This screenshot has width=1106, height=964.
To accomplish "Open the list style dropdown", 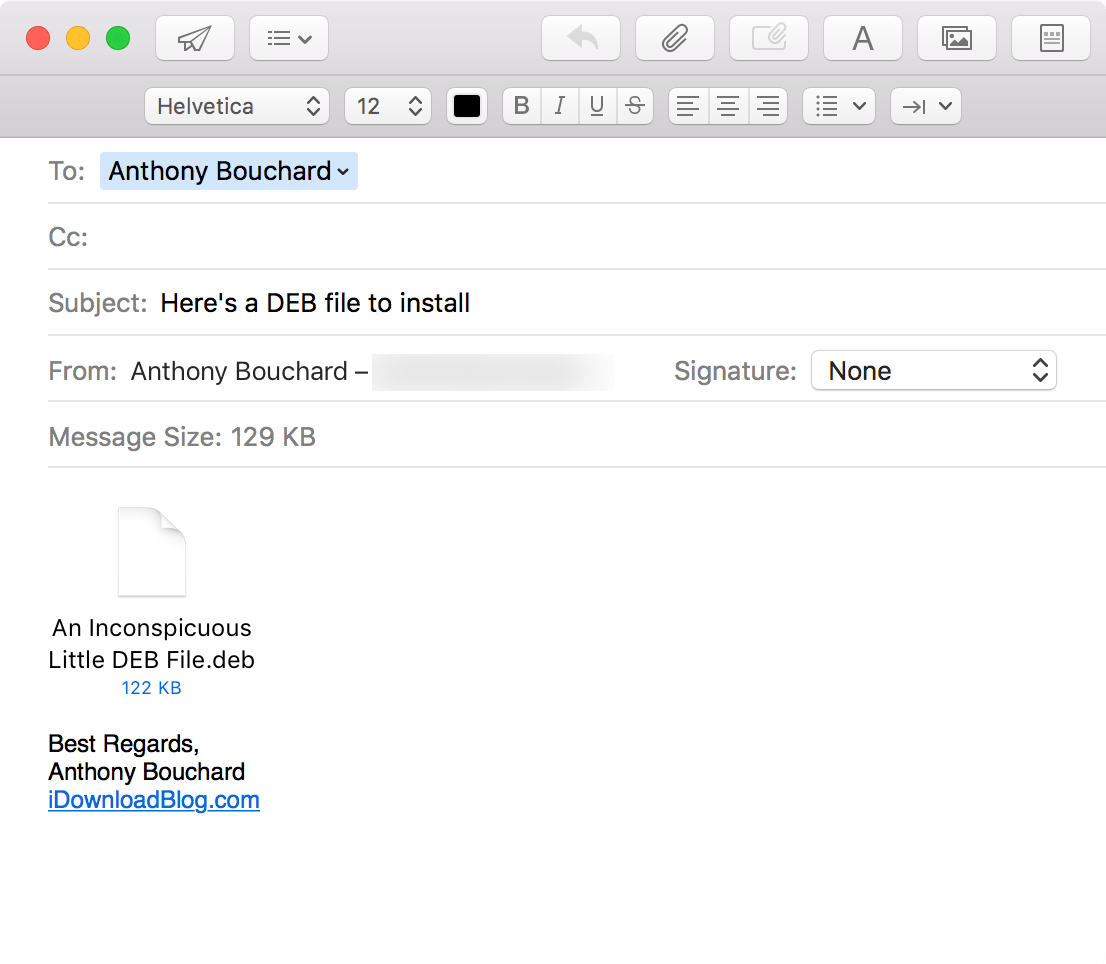I will 839,106.
